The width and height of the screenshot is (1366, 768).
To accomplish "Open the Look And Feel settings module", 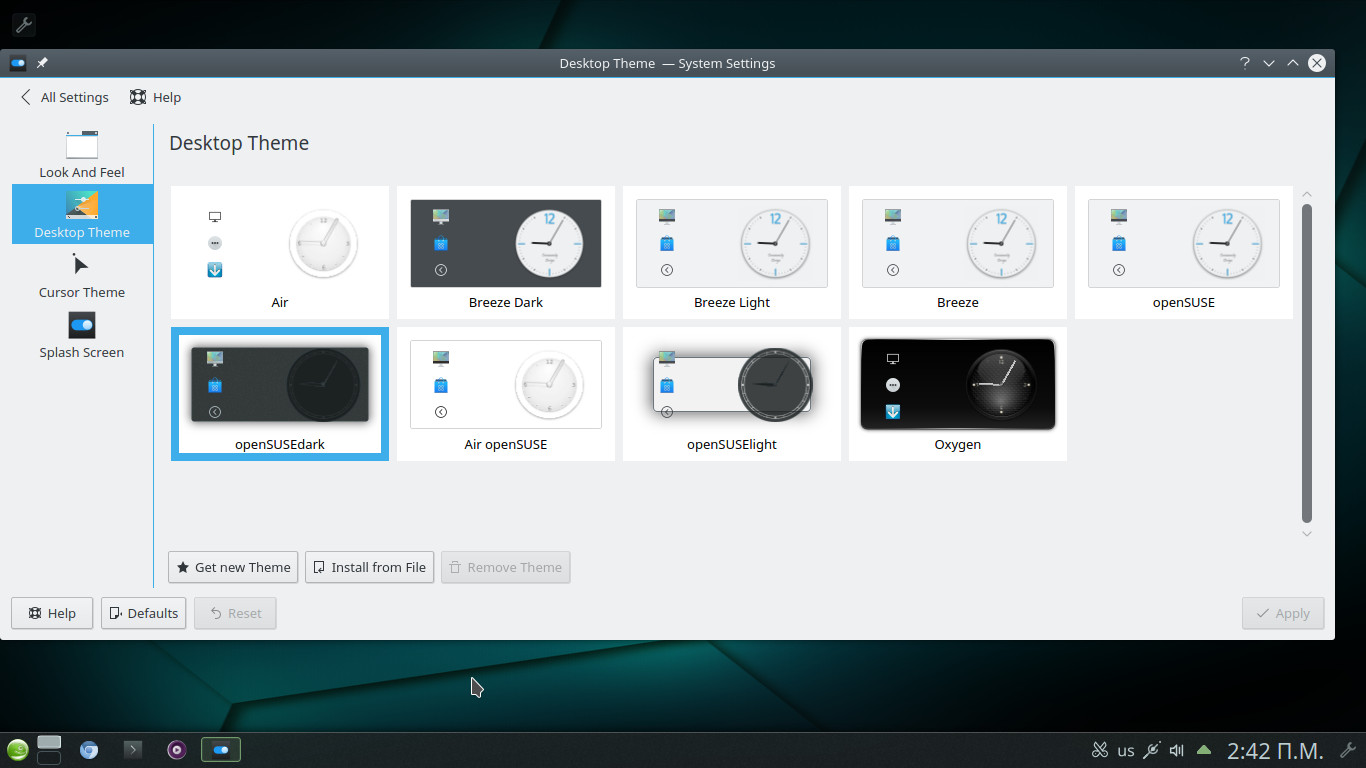I will (x=82, y=154).
